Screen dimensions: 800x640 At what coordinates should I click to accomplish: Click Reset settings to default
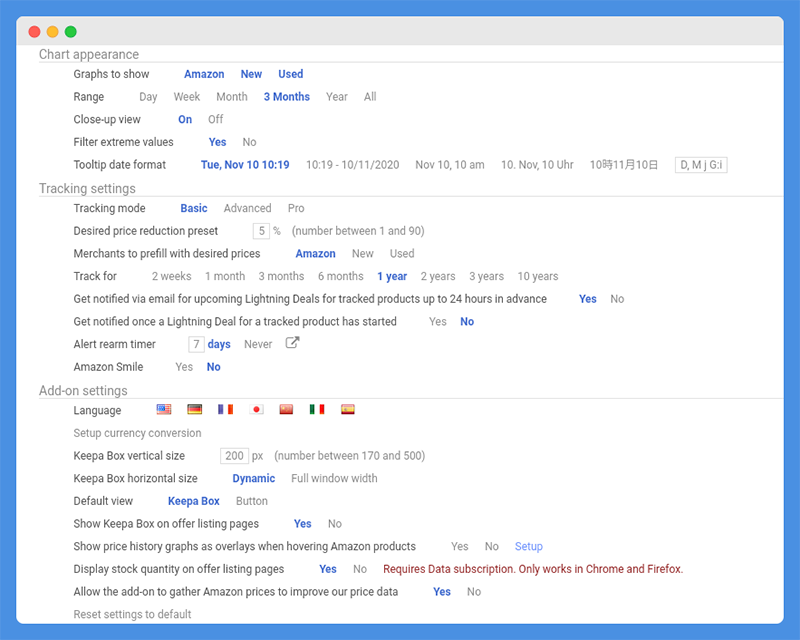pyautogui.click(x=132, y=614)
